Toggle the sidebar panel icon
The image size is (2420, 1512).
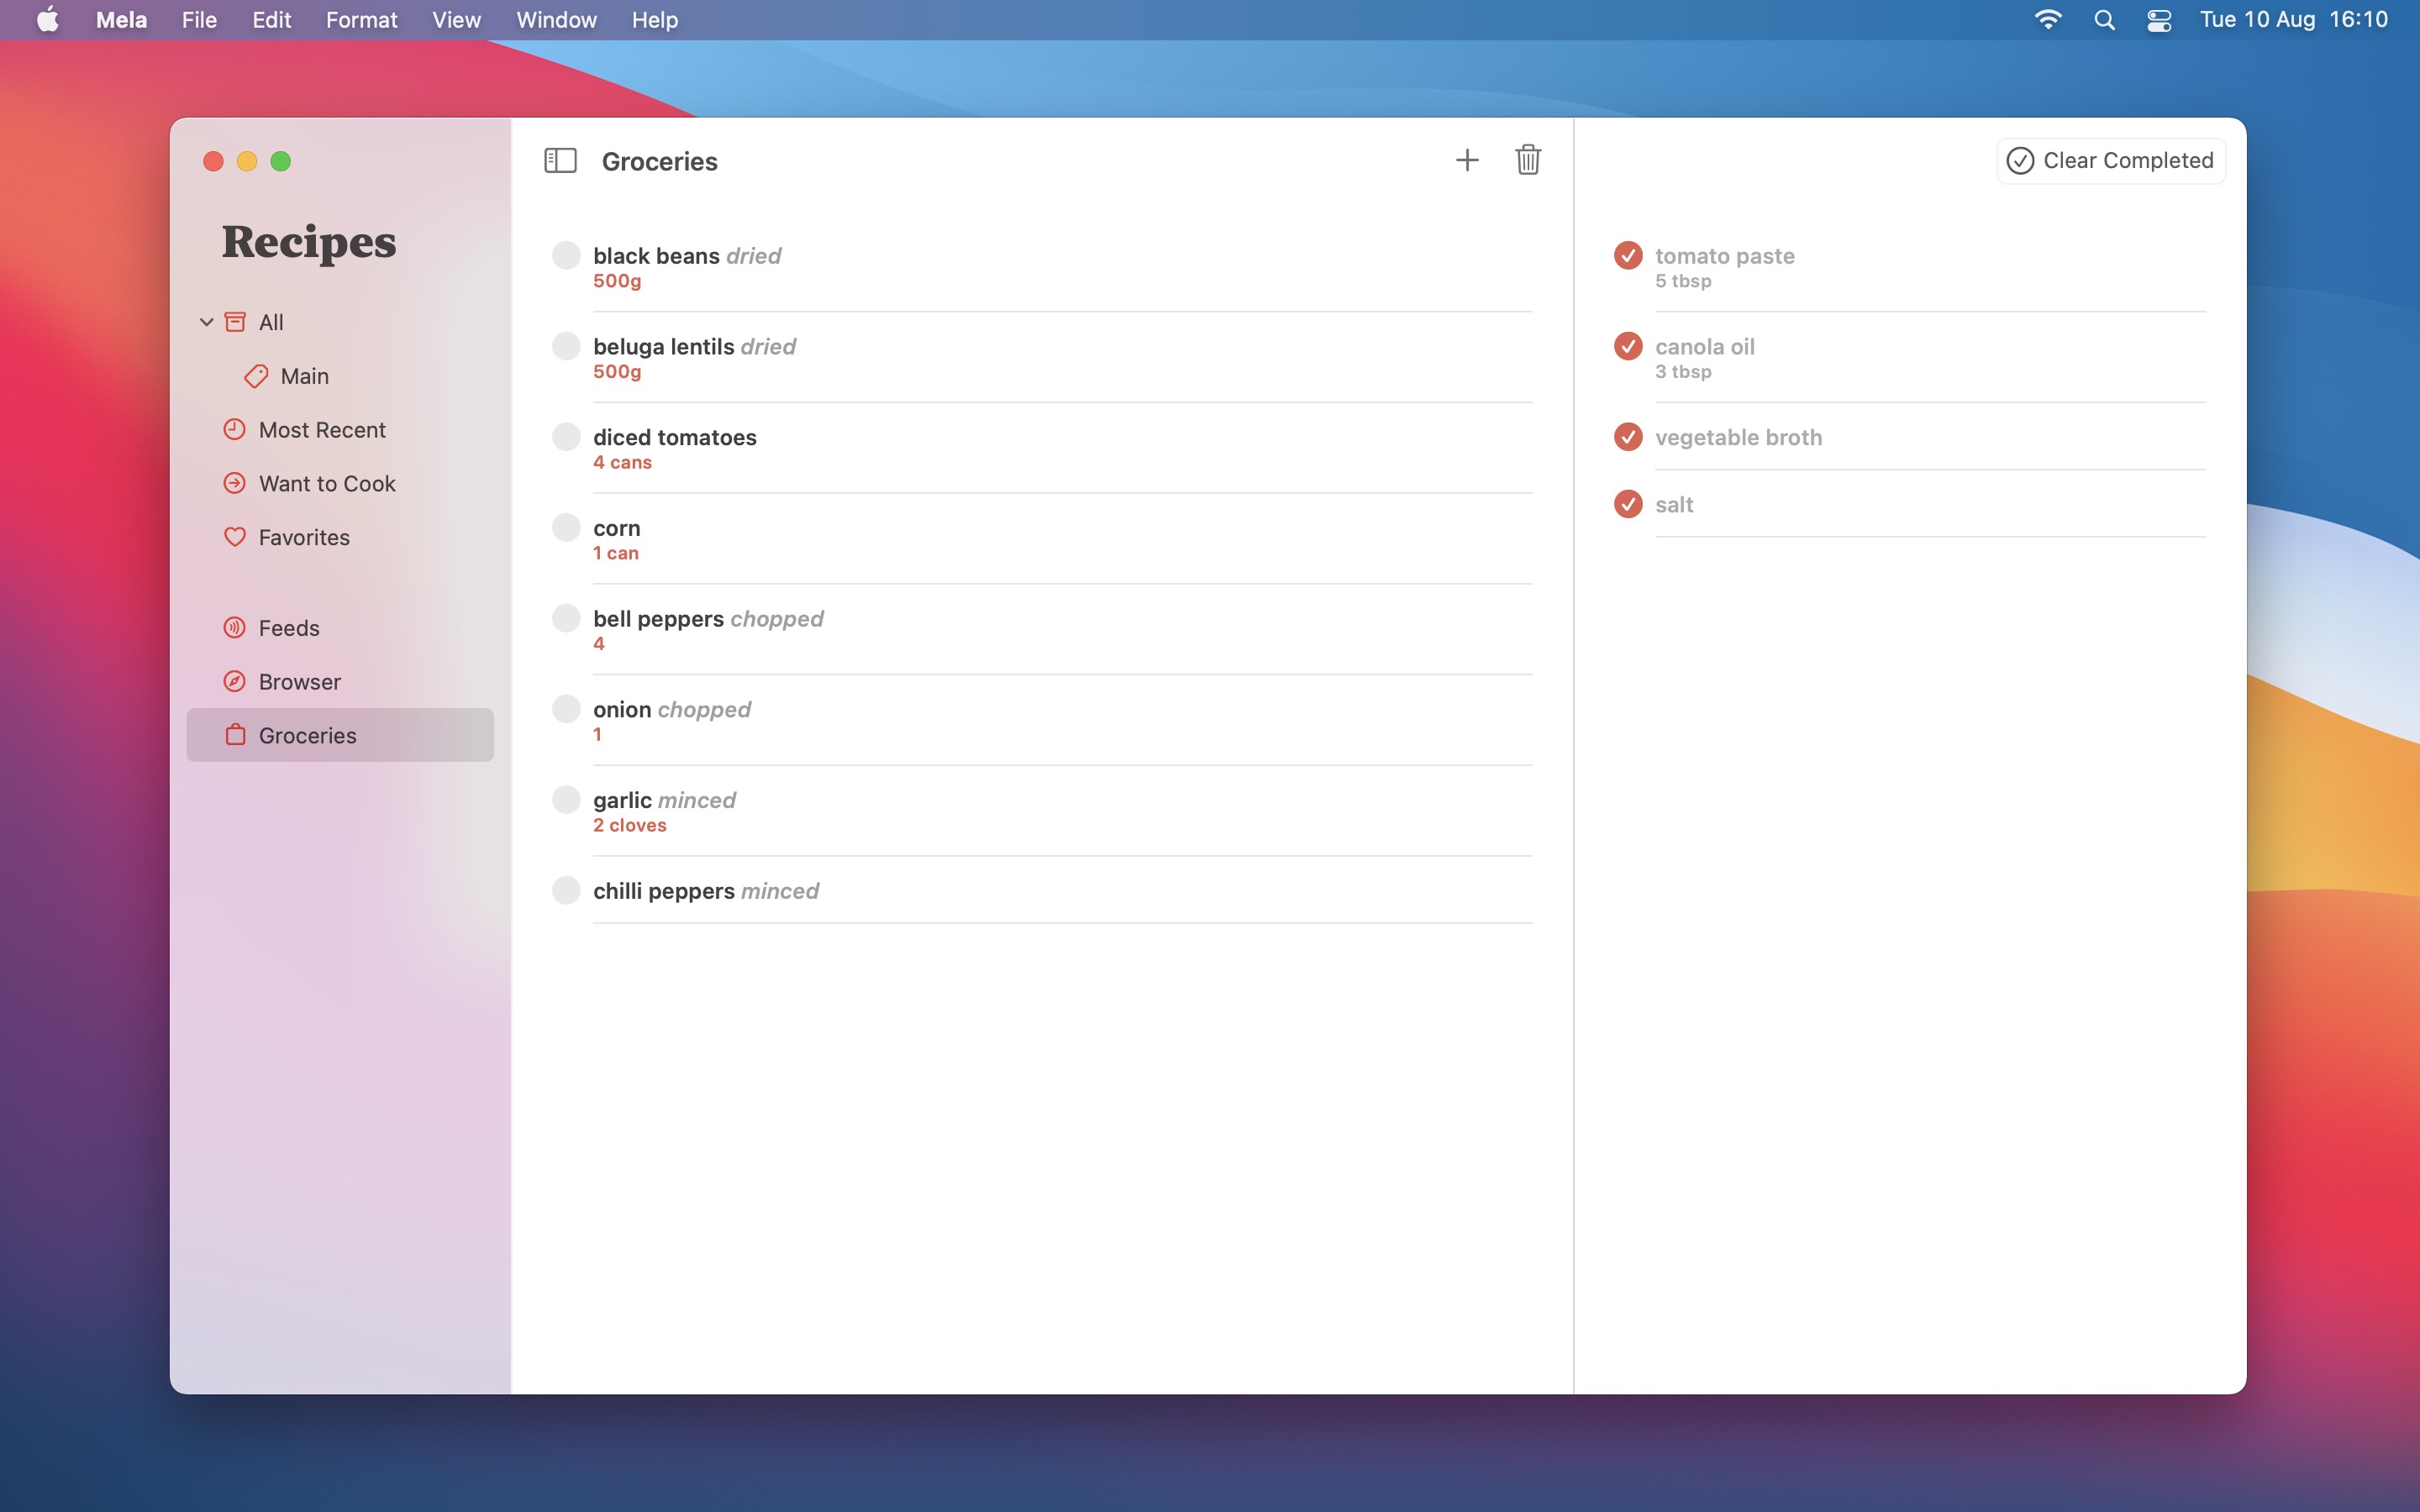pos(560,161)
